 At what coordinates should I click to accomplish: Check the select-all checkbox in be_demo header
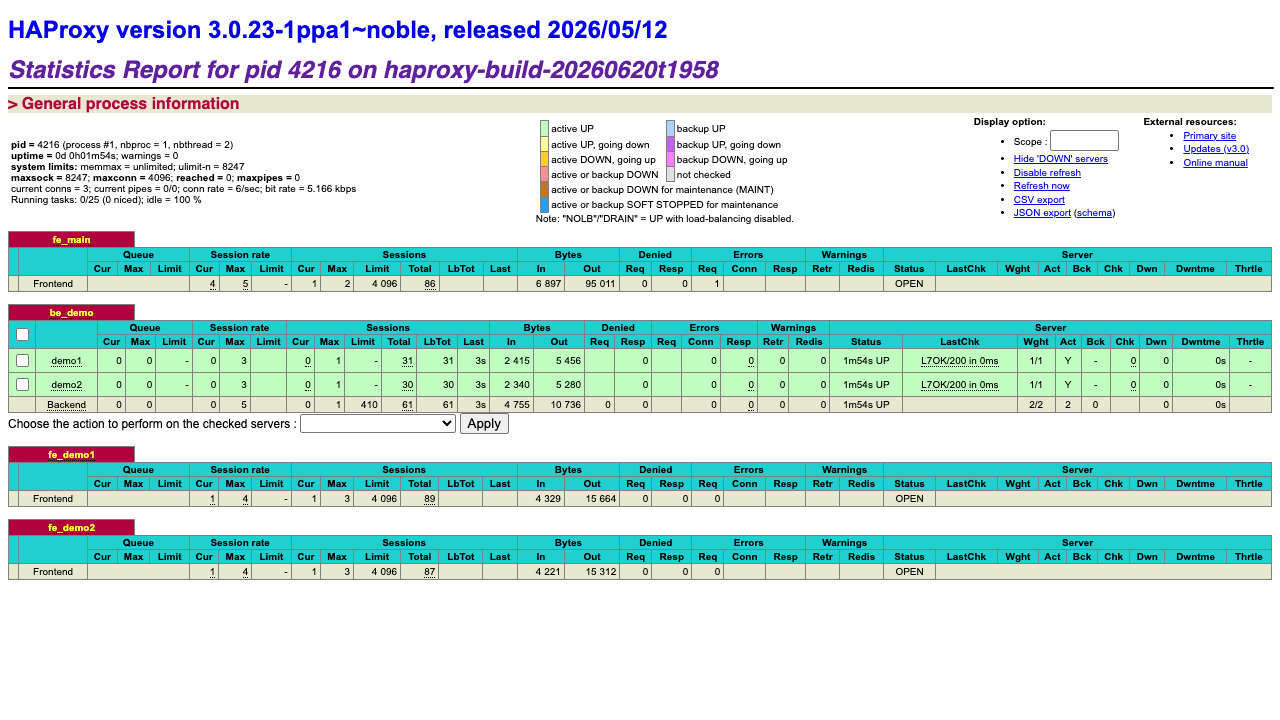tap(22, 335)
